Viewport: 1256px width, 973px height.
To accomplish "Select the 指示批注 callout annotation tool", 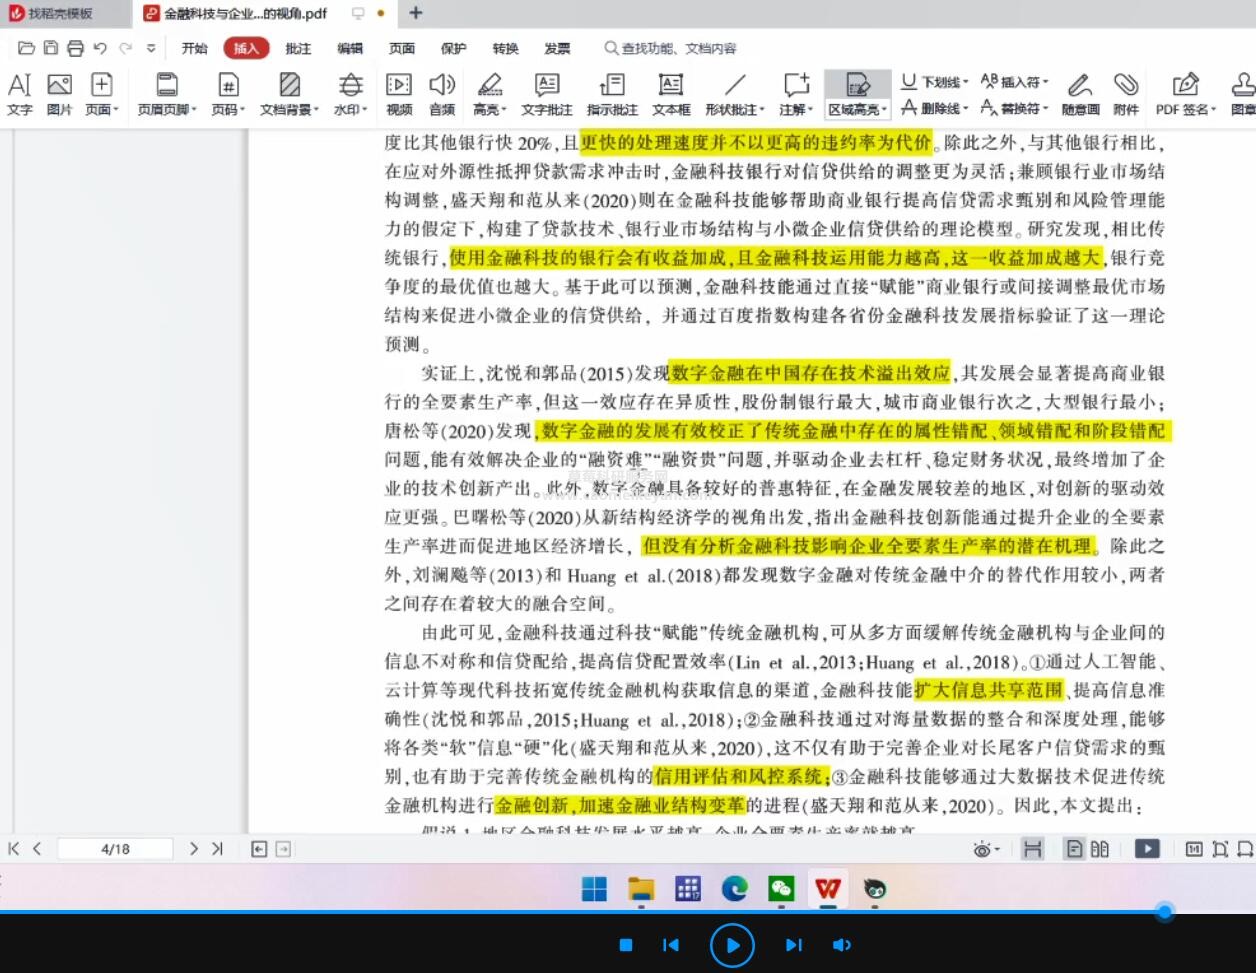I will click(611, 94).
